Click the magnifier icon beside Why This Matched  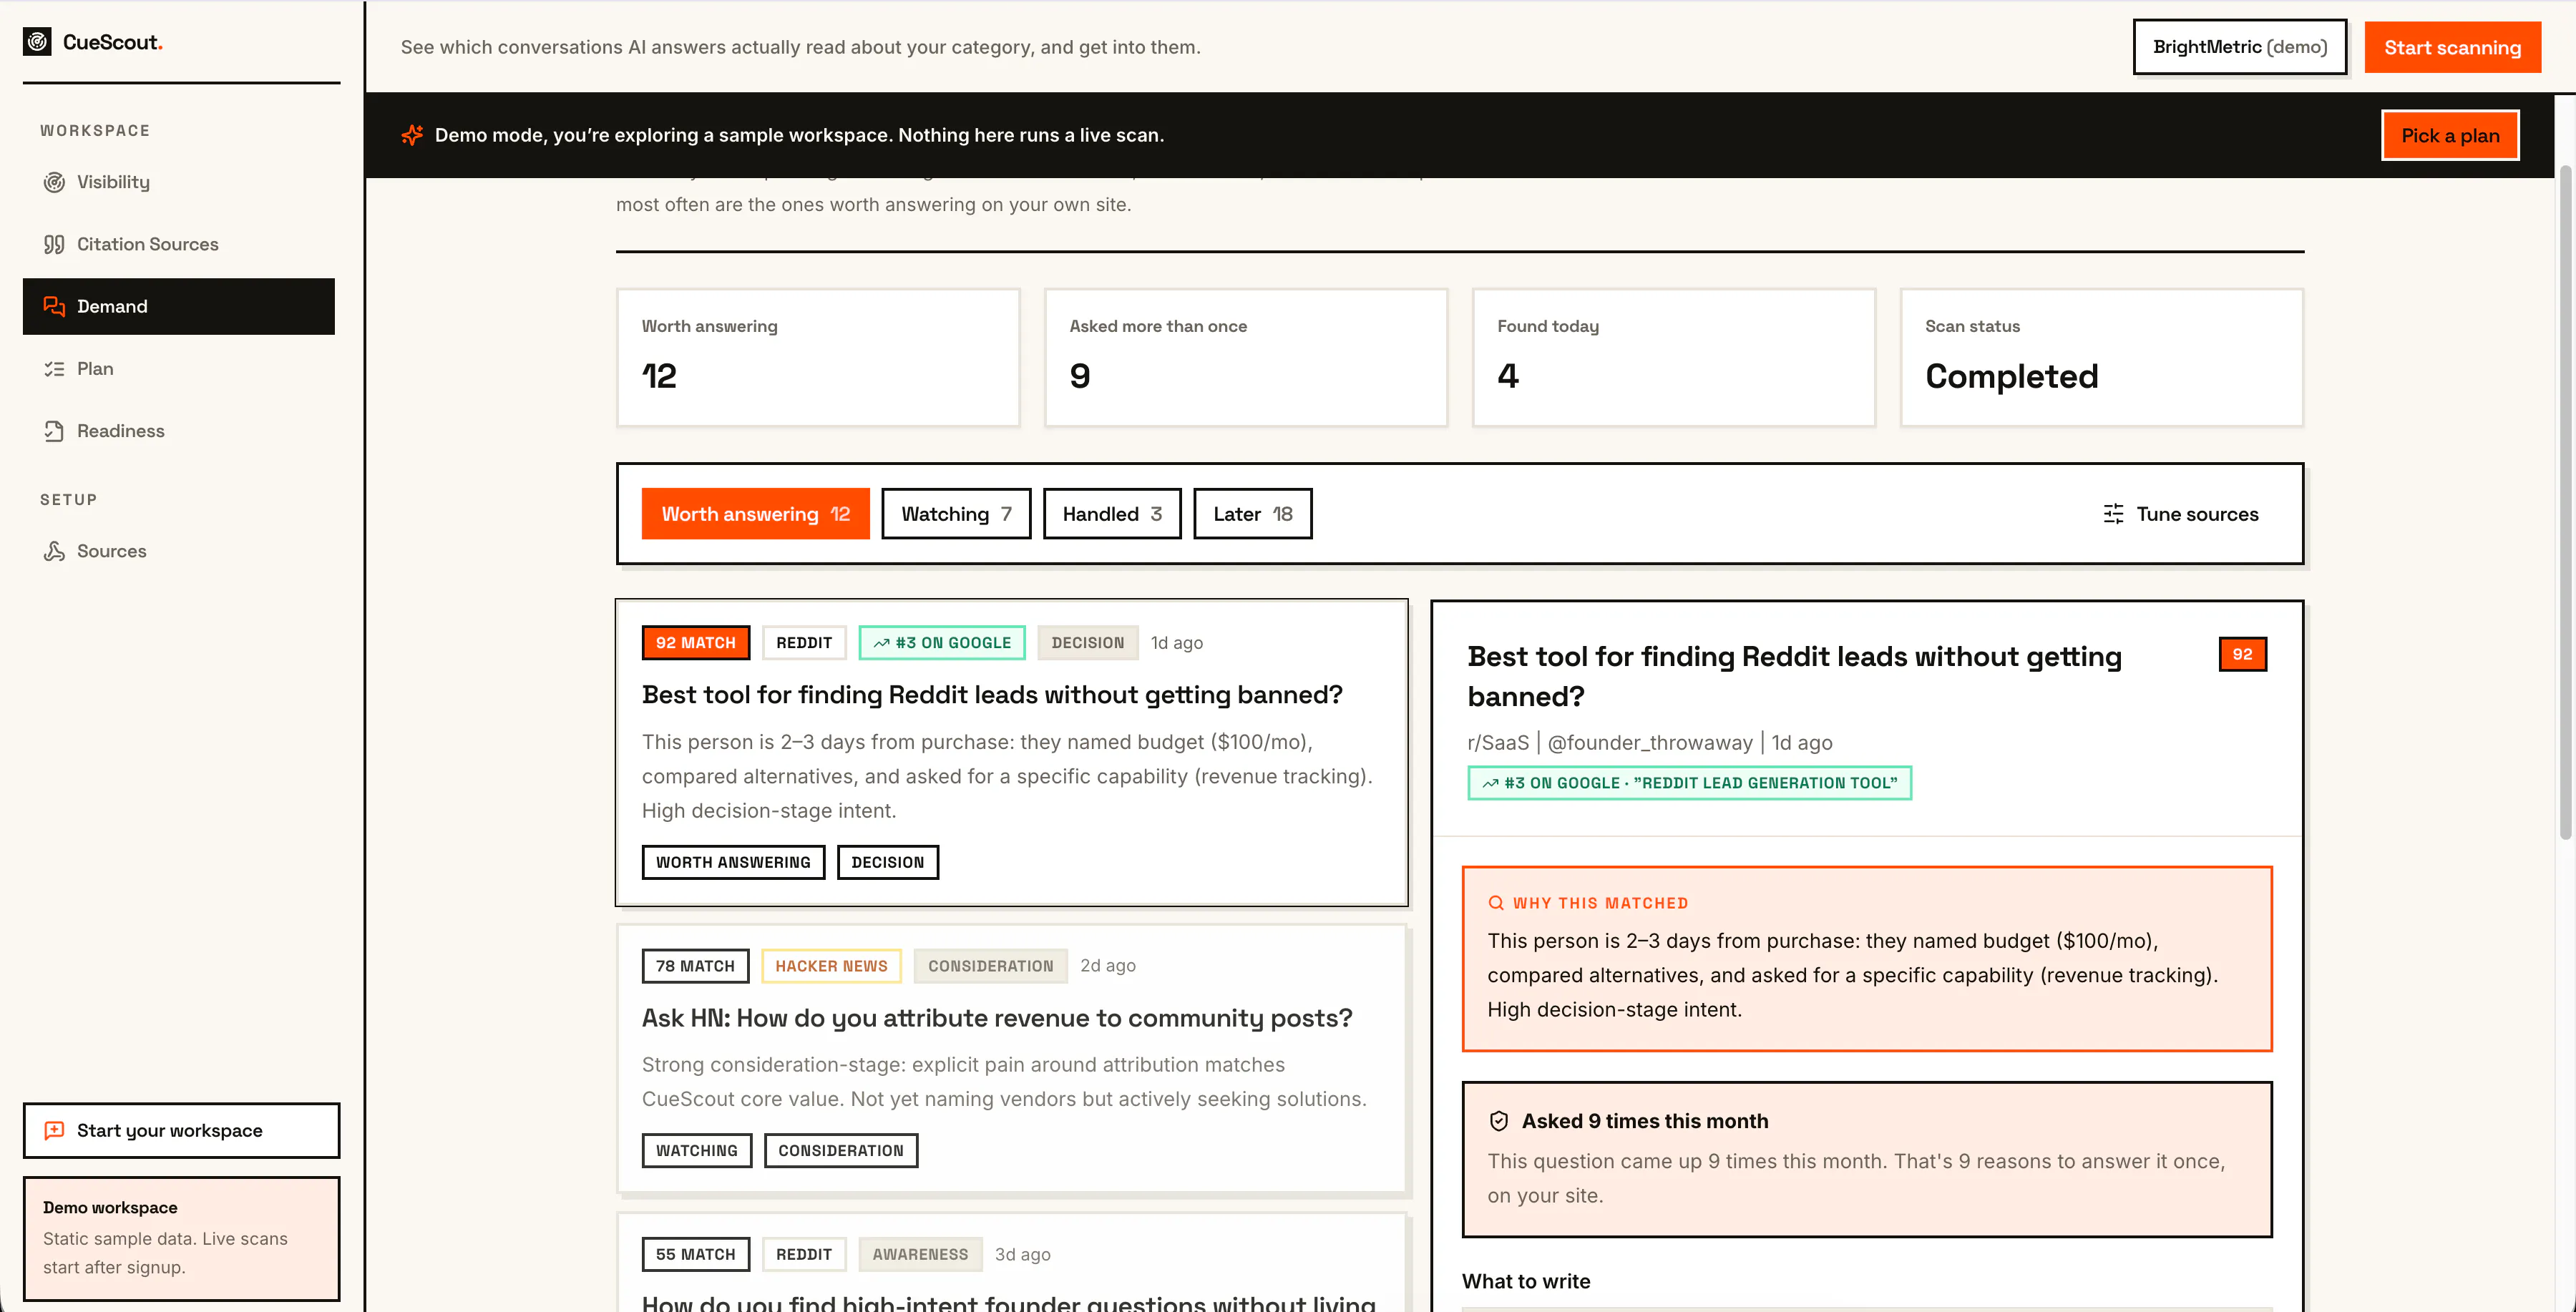coord(1496,903)
